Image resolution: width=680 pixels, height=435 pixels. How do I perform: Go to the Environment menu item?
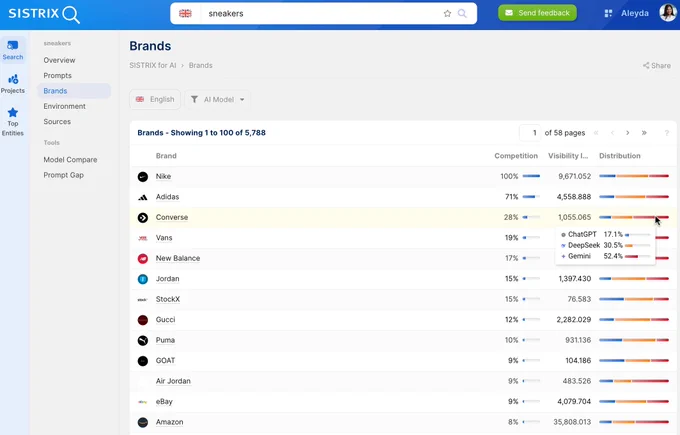point(64,106)
